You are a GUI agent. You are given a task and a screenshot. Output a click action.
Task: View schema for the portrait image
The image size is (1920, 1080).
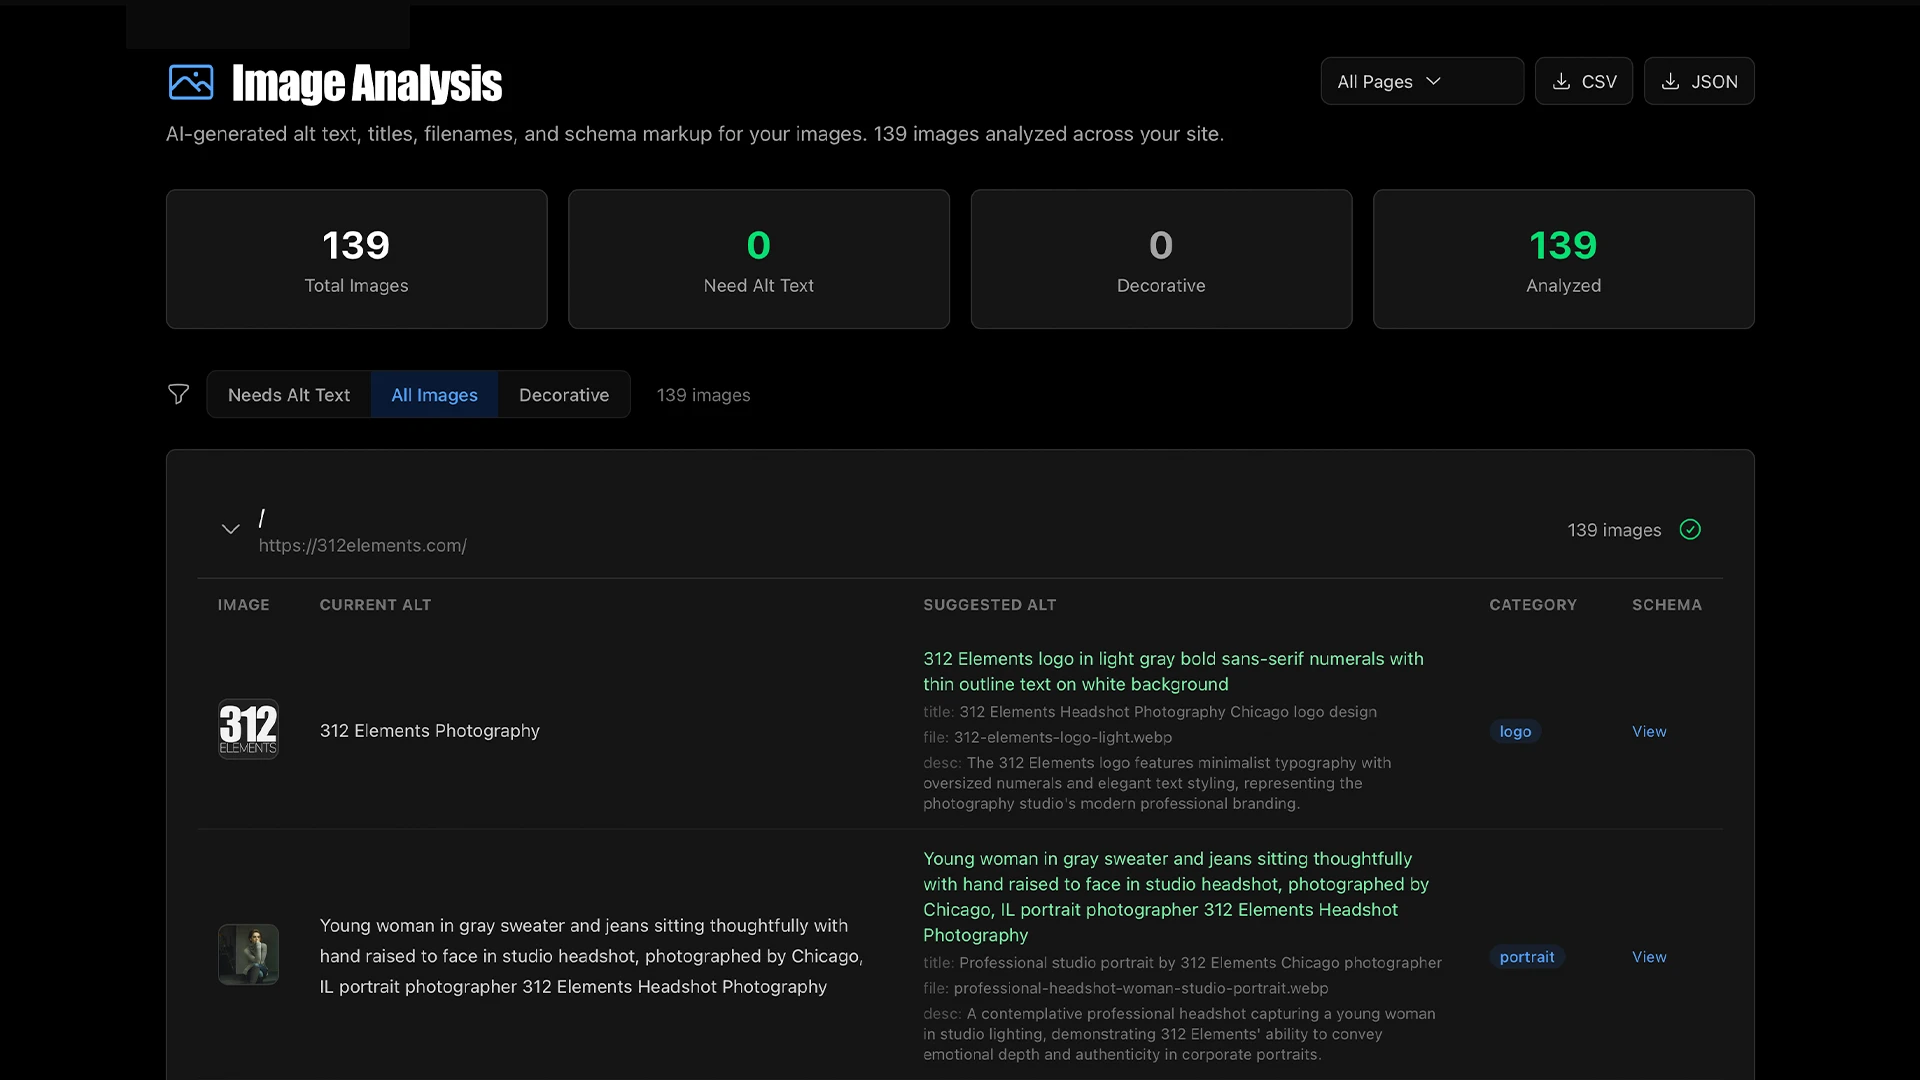tap(1649, 957)
